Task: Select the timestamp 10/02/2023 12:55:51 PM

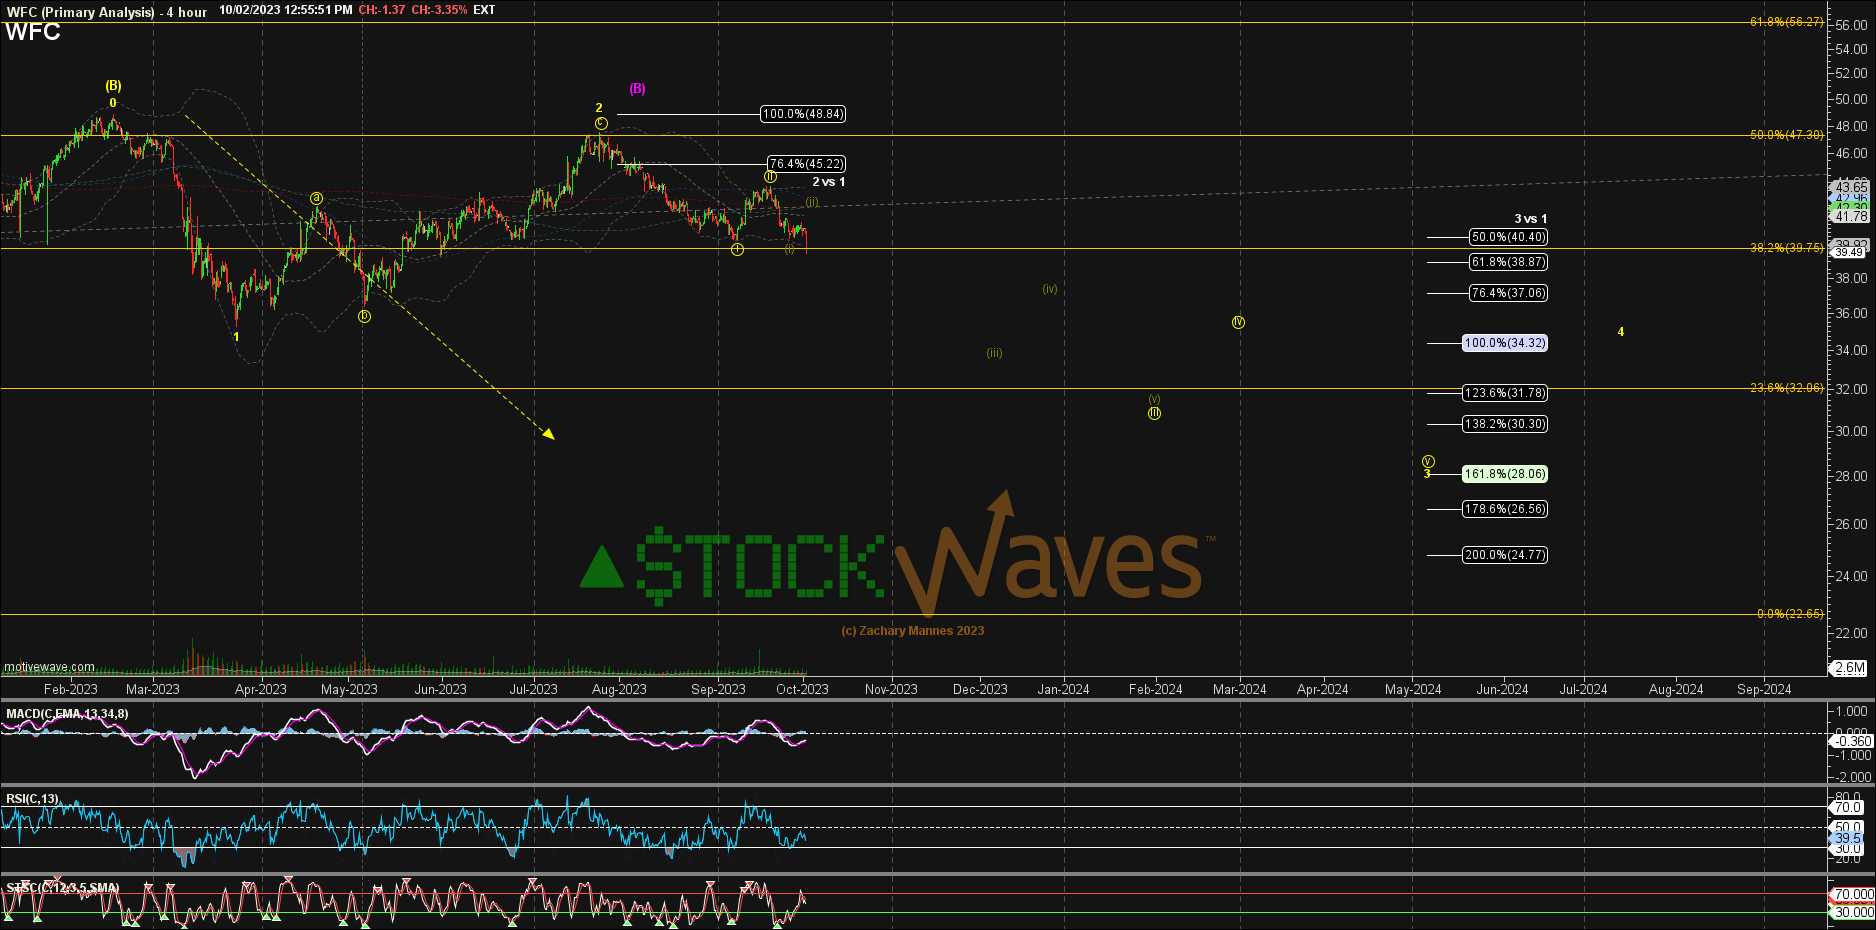Action: (x=286, y=10)
